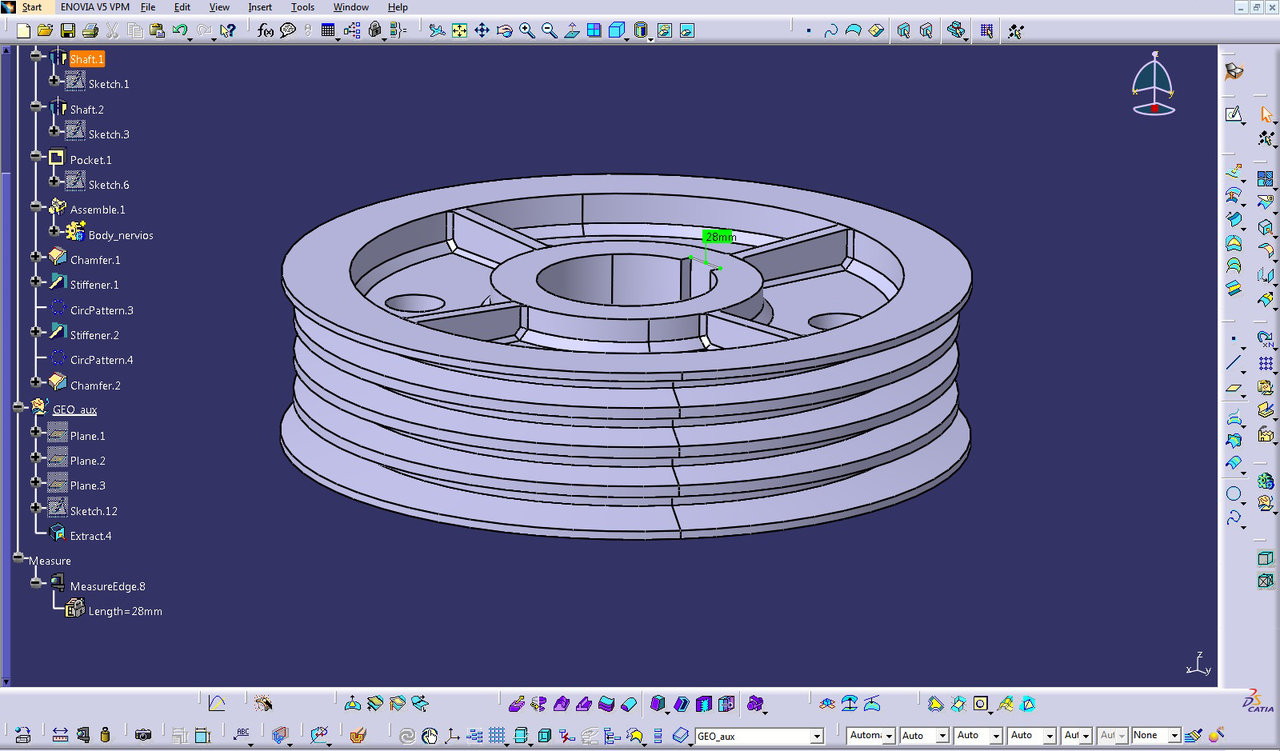Click the Normal View icon

point(571,31)
